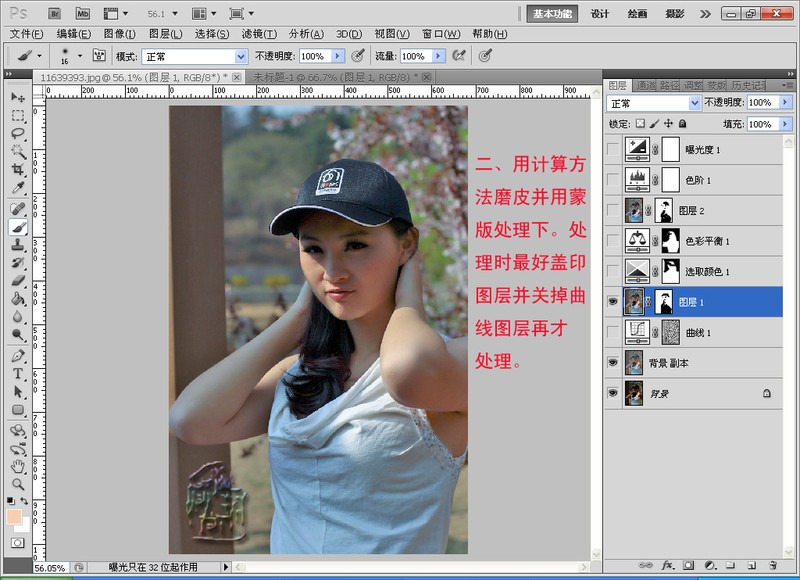Image resolution: width=800 pixels, height=580 pixels.
Task: Open the brush preset picker arrow
Action: (x=80, y=55)
